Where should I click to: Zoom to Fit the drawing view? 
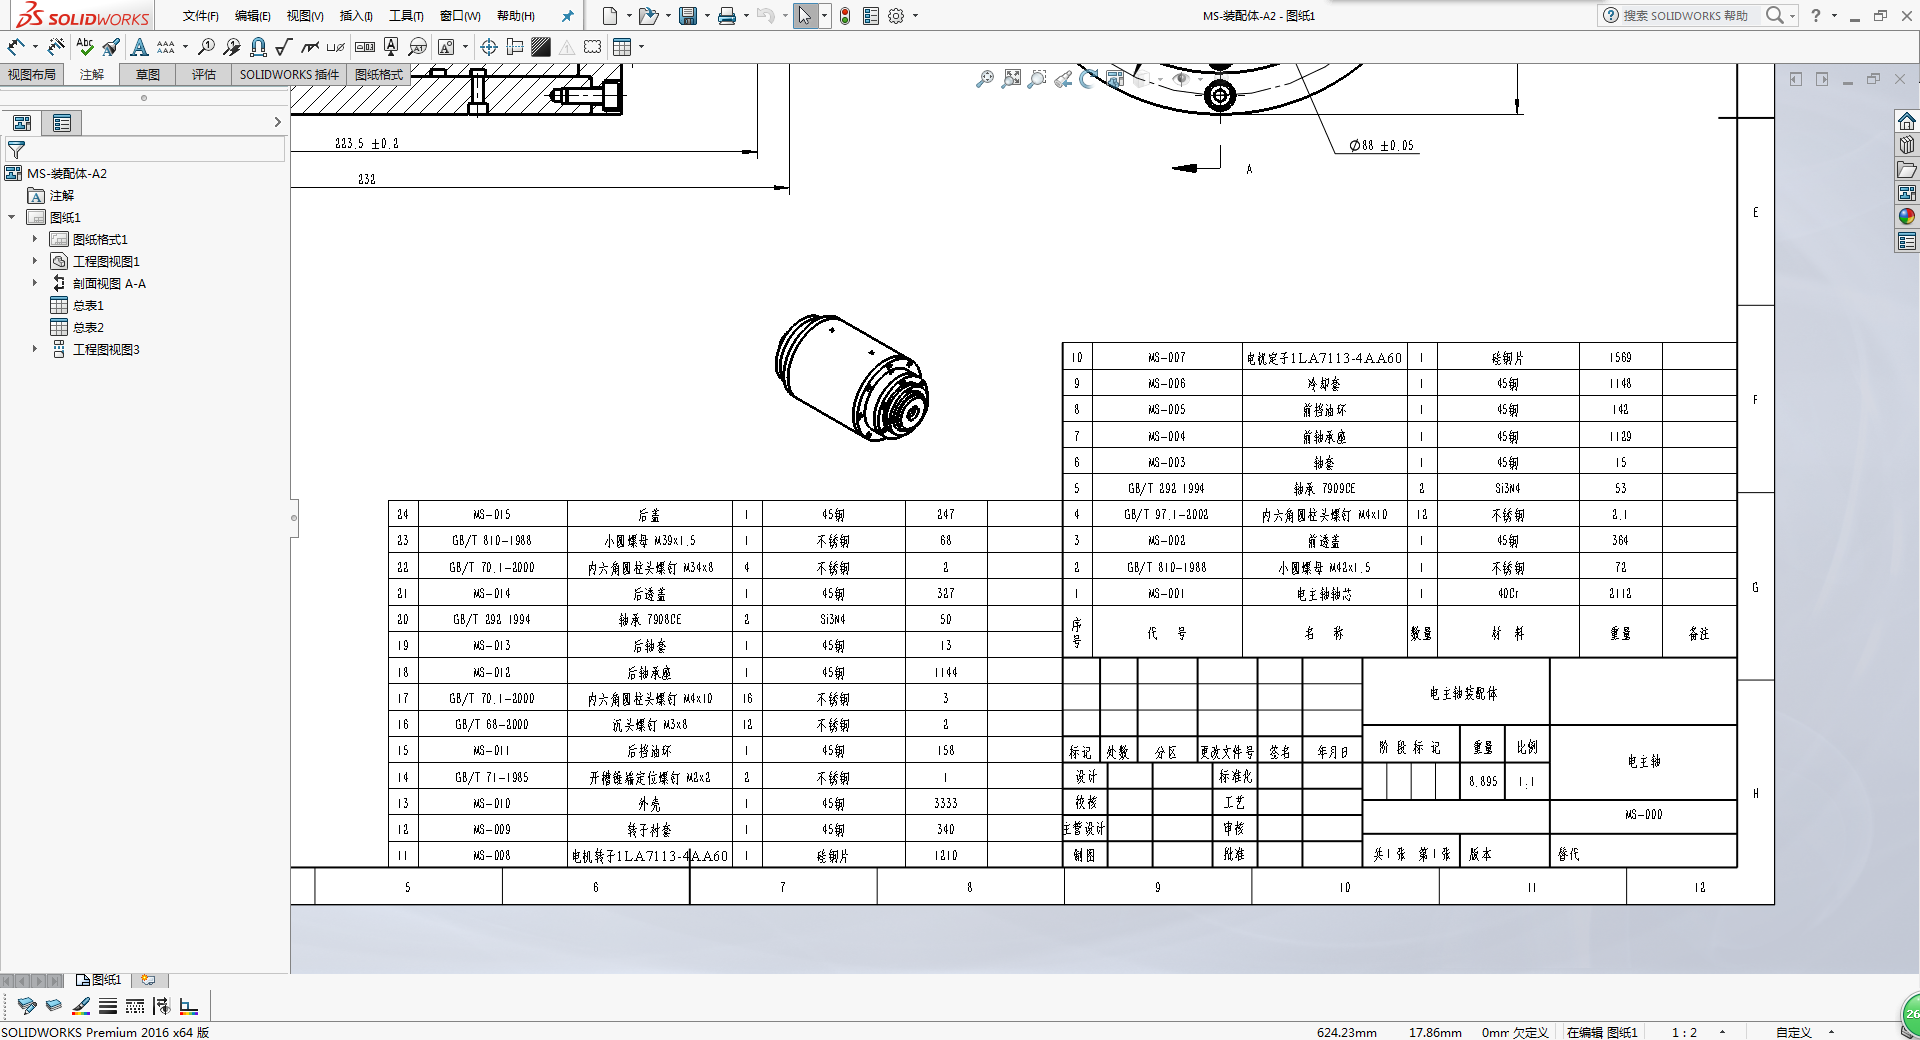[1012, 78]
